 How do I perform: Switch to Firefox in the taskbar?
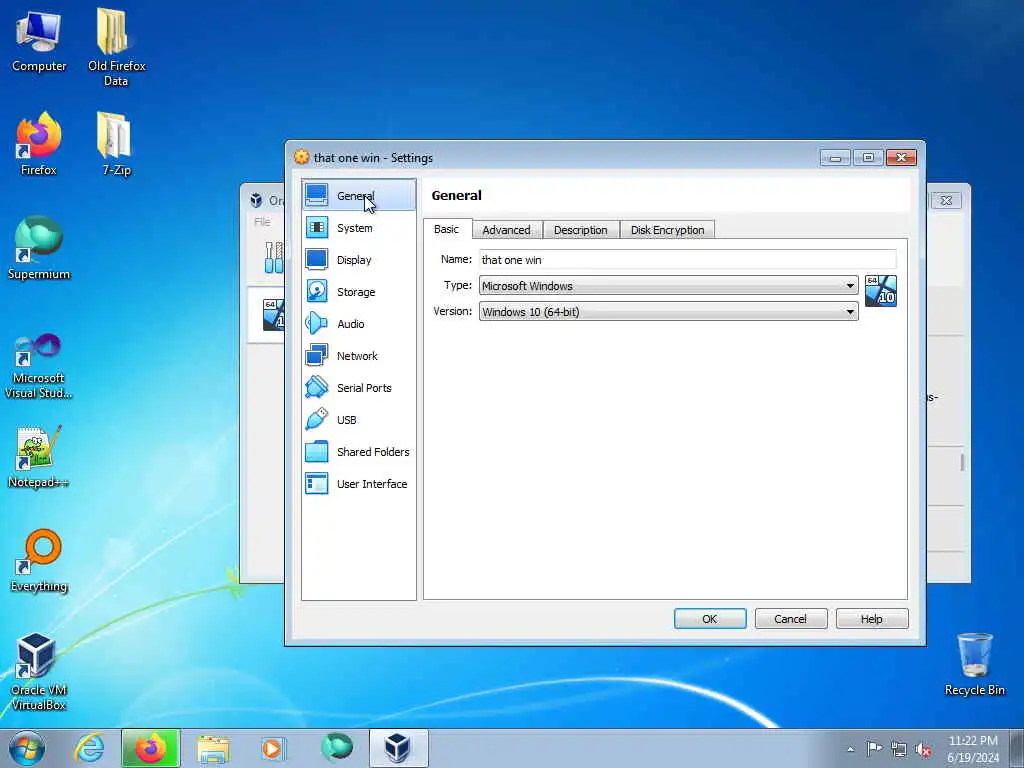[x=150, y=748]
